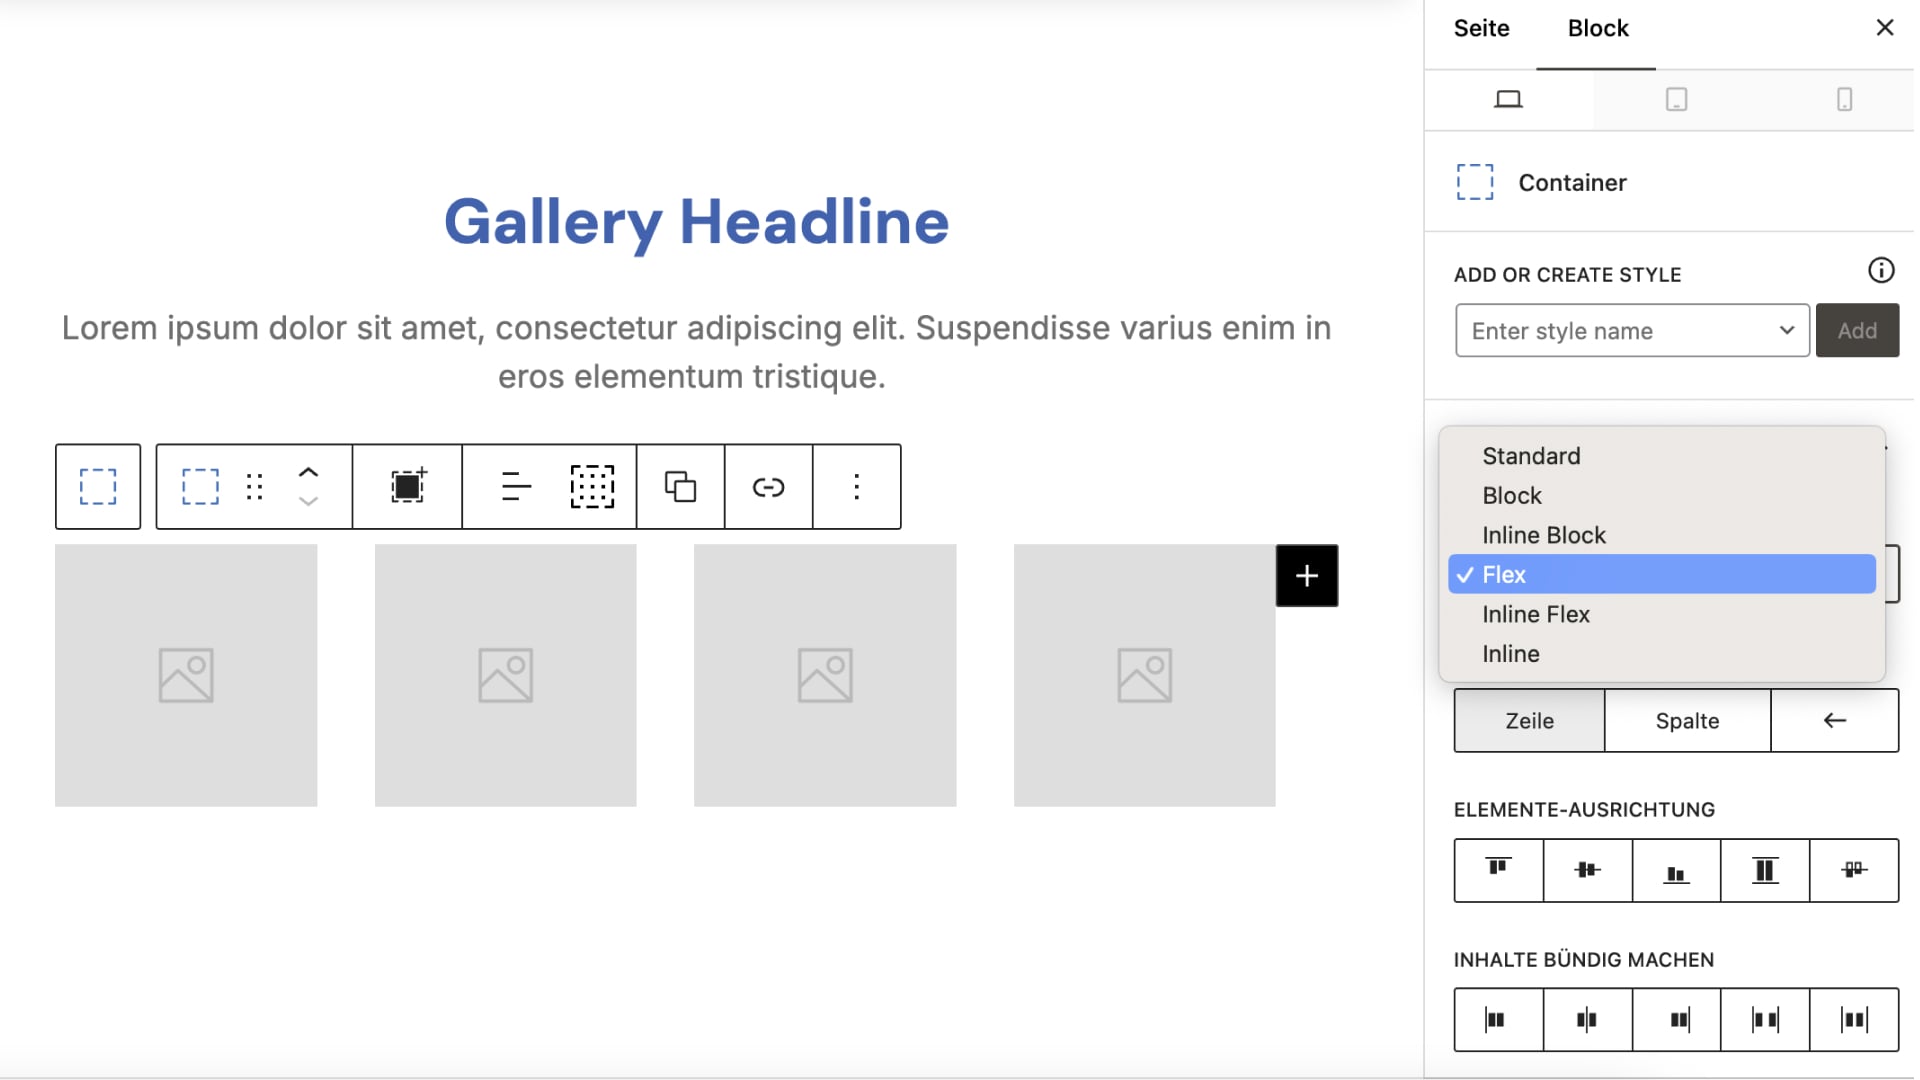Image resolution: width=1920 pixels, height=1080 pixels.
Task: Switch to the desktop view tab
Action: 1508,100
